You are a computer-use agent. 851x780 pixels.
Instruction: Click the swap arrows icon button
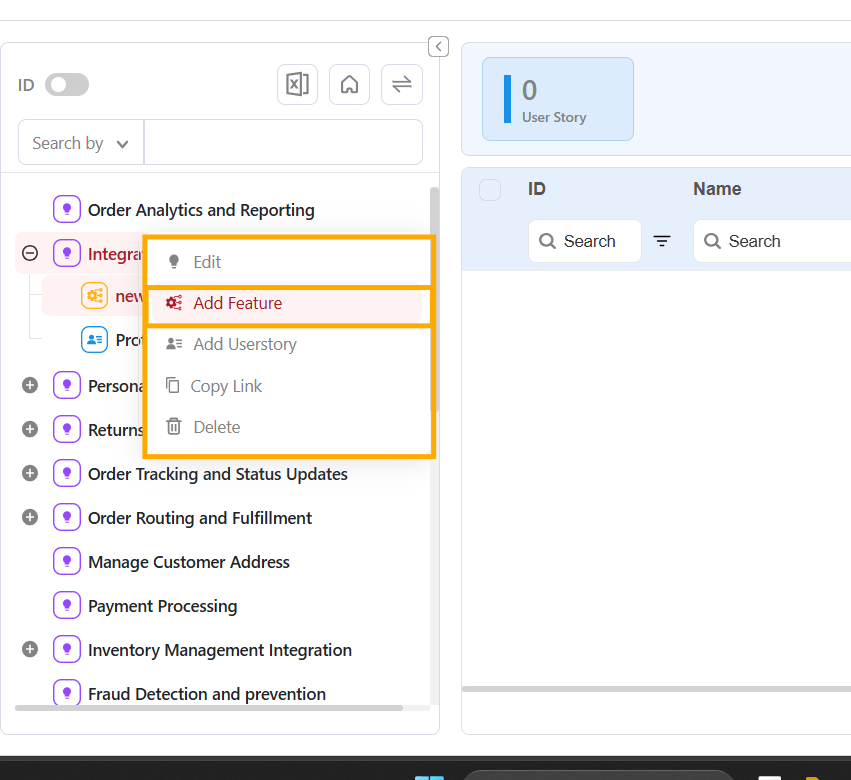coord(402,85)
